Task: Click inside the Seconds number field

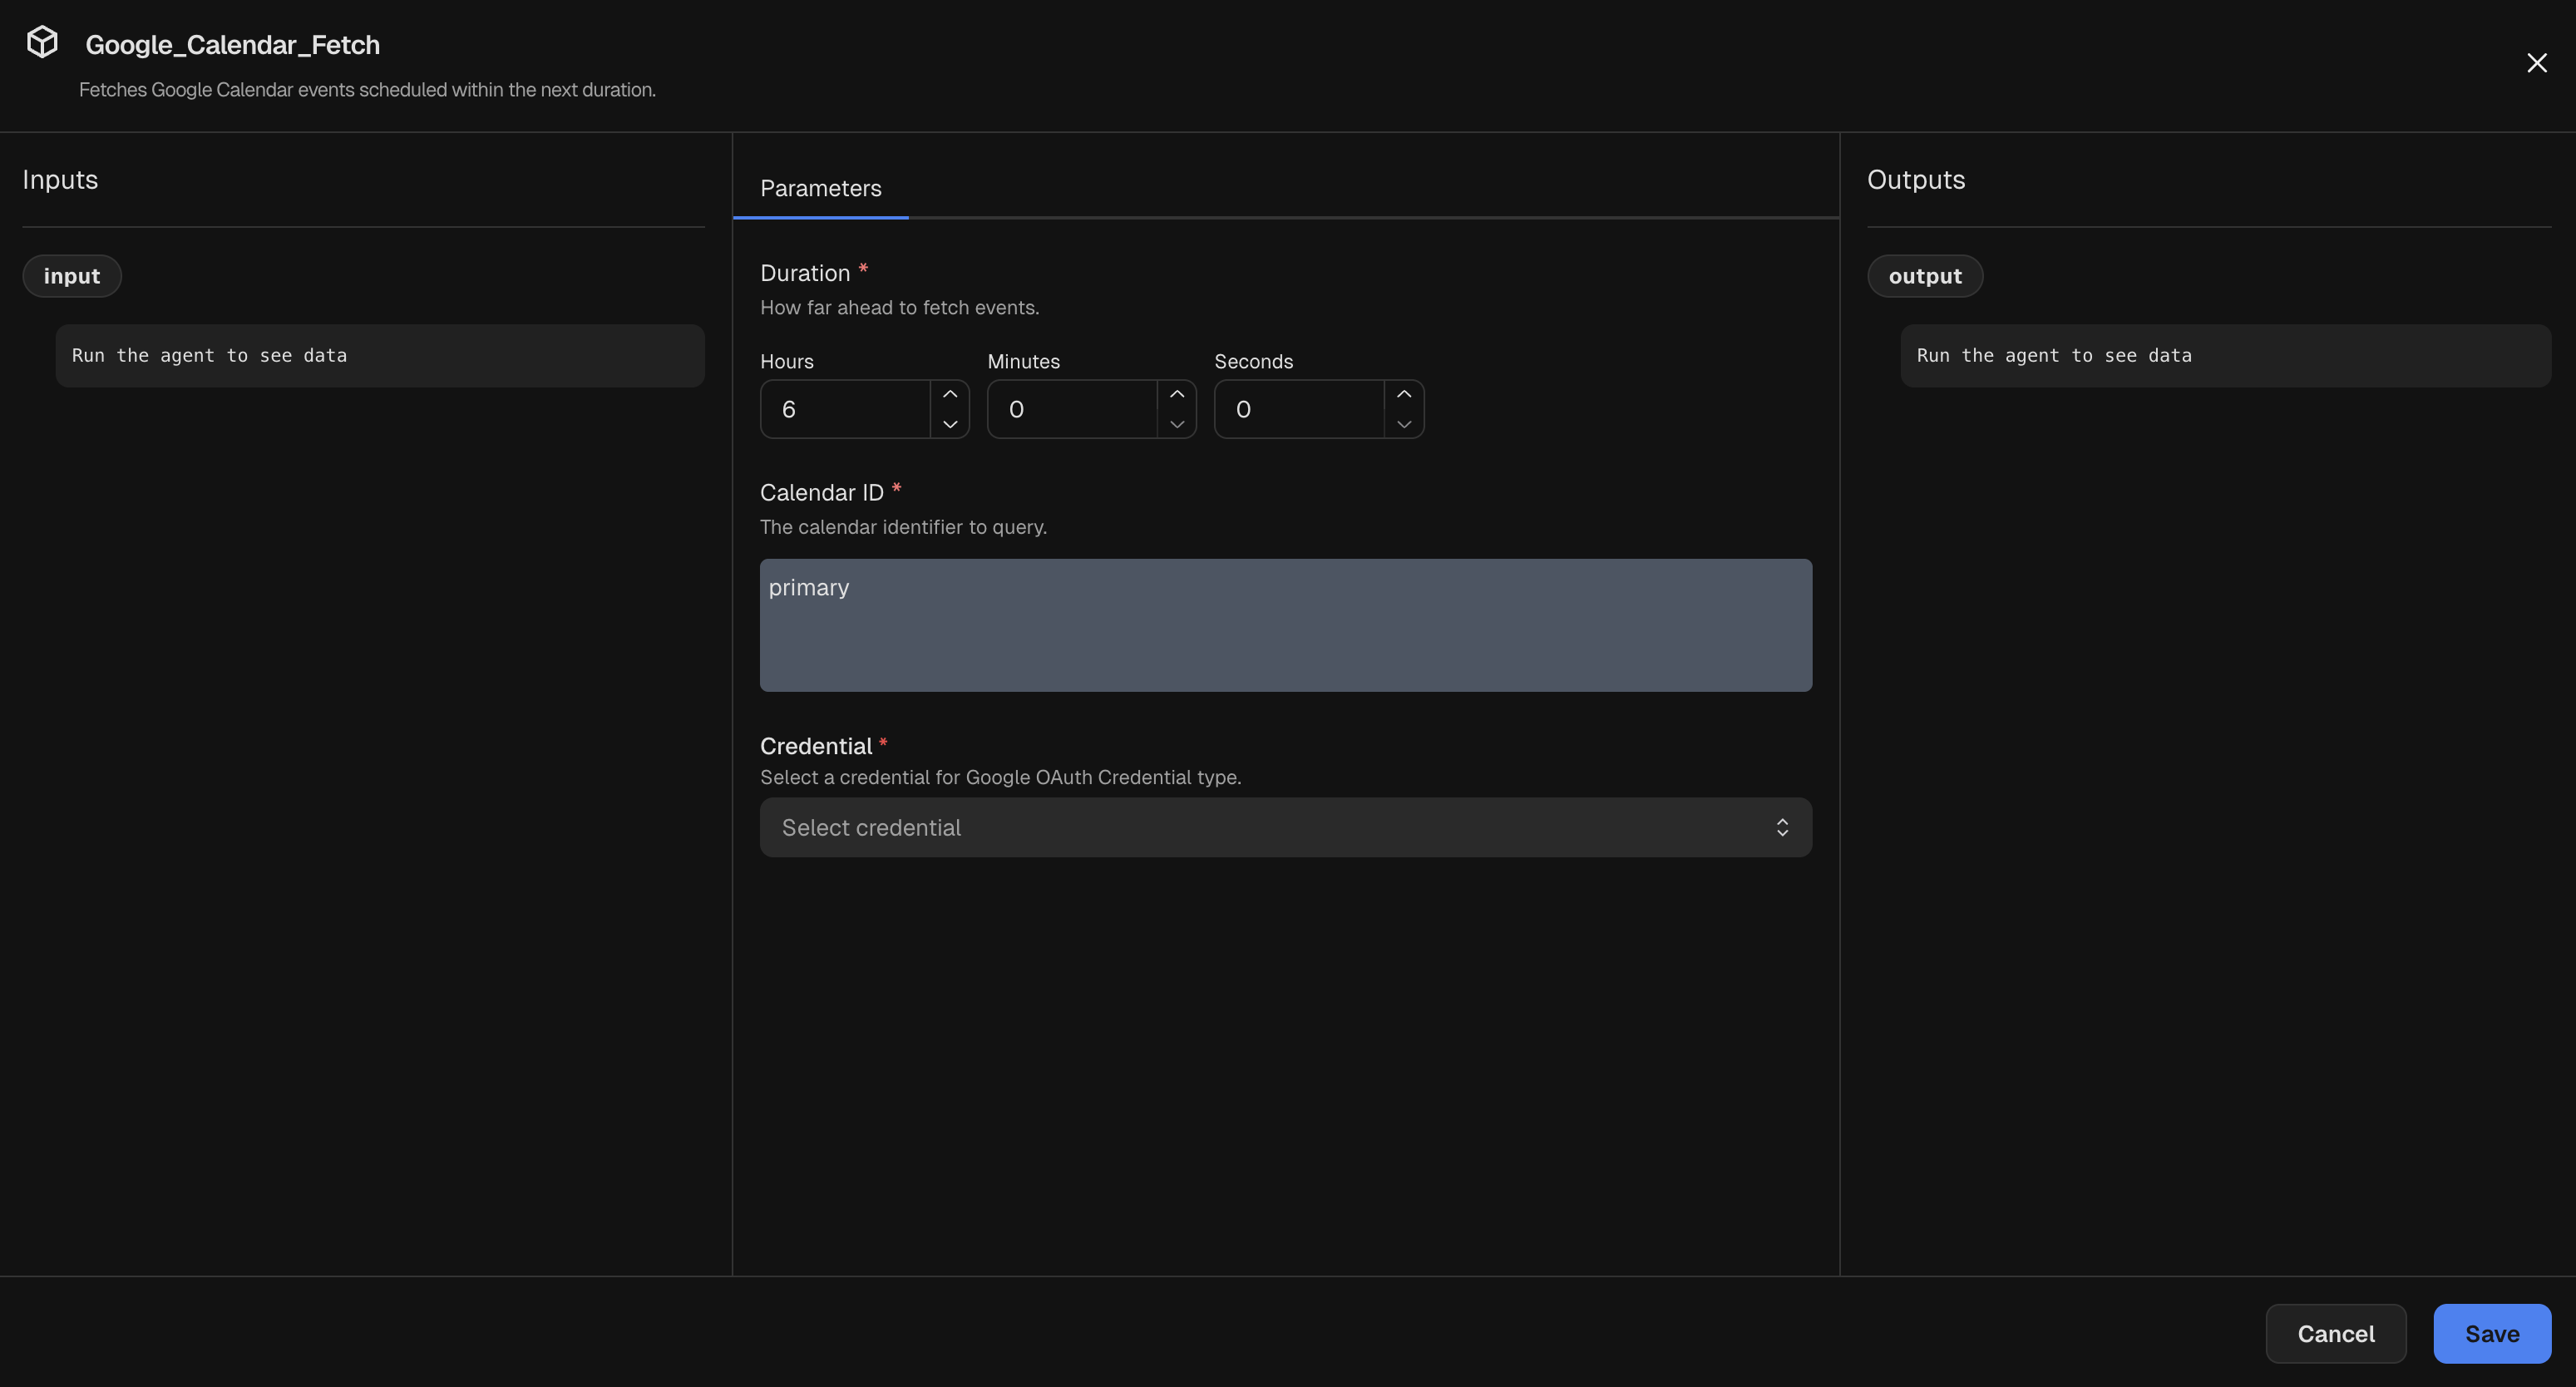Action: (x=1300, y=409)
